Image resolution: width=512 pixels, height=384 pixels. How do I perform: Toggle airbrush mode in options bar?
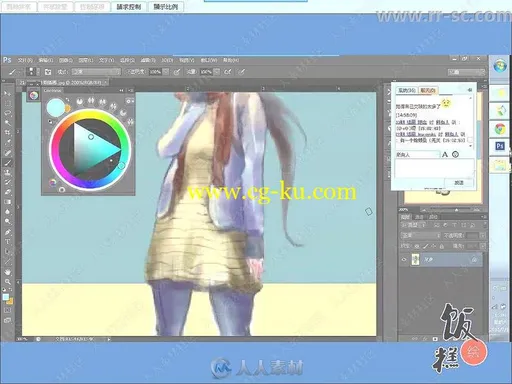pyautogui.click(x=228, y=72)
